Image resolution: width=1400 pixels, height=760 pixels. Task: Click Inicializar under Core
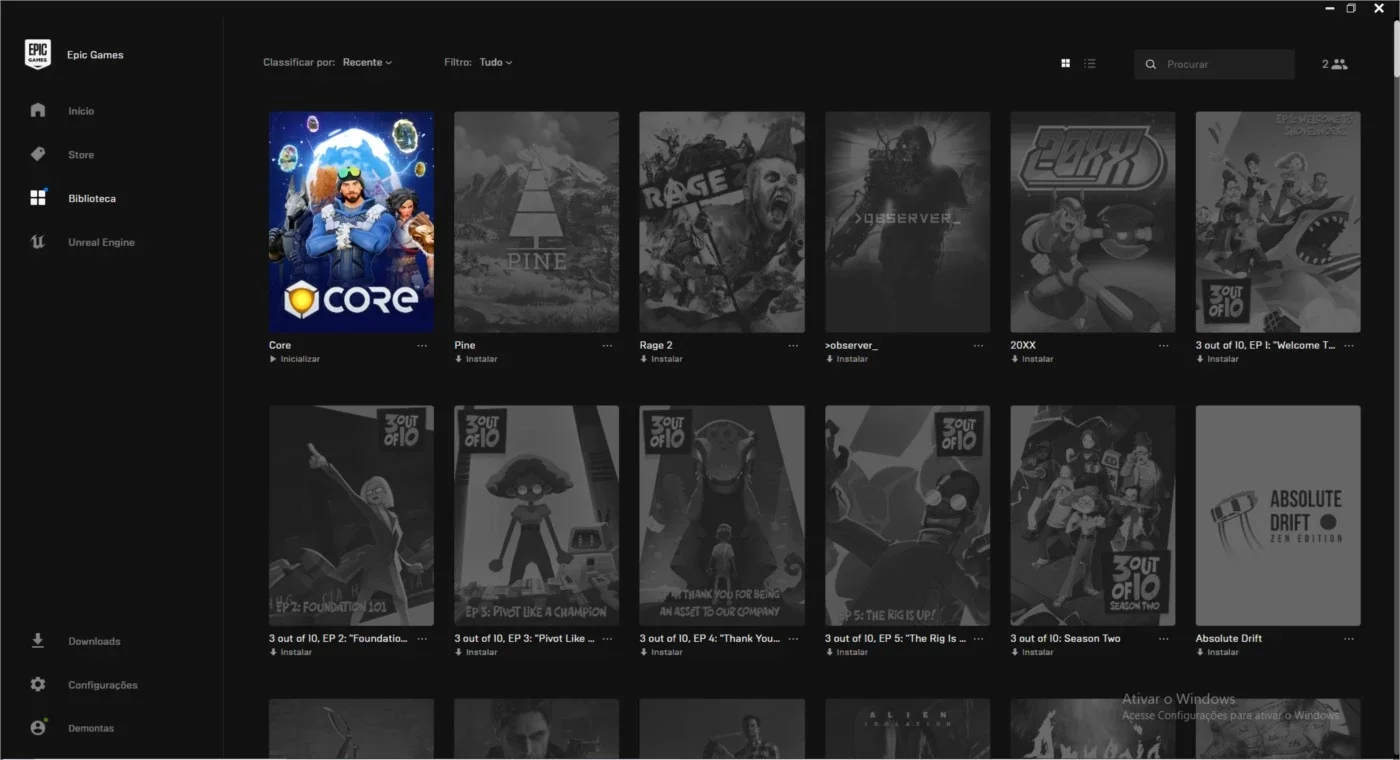pyautogui.click(x=295, y=359)
